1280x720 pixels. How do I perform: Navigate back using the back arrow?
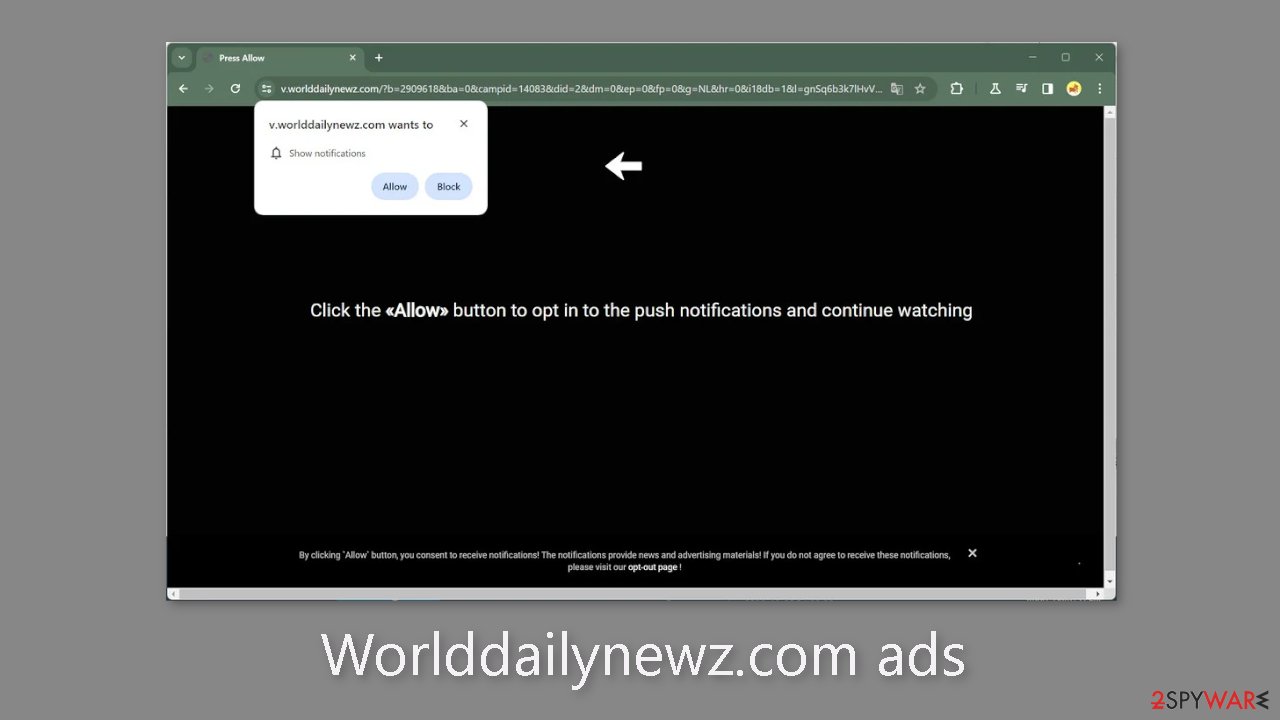[x=183, y=88]
